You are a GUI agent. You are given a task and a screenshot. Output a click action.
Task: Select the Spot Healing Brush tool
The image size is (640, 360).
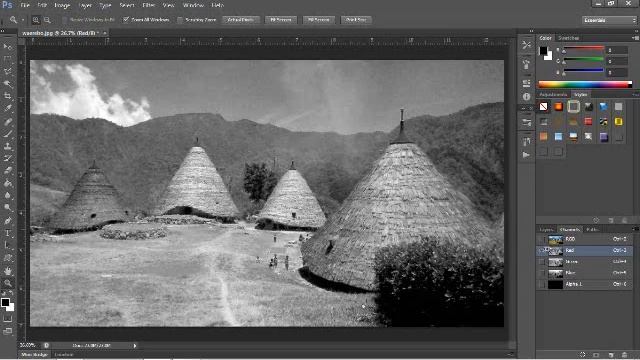click(x=7, y=121)
